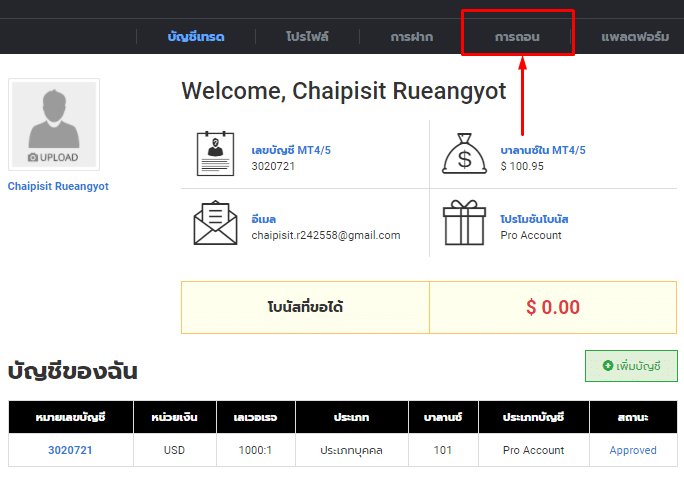Open the การฝาก deposit tab
Viewport: 684px width, 488px height.
(x=412, y=37)
